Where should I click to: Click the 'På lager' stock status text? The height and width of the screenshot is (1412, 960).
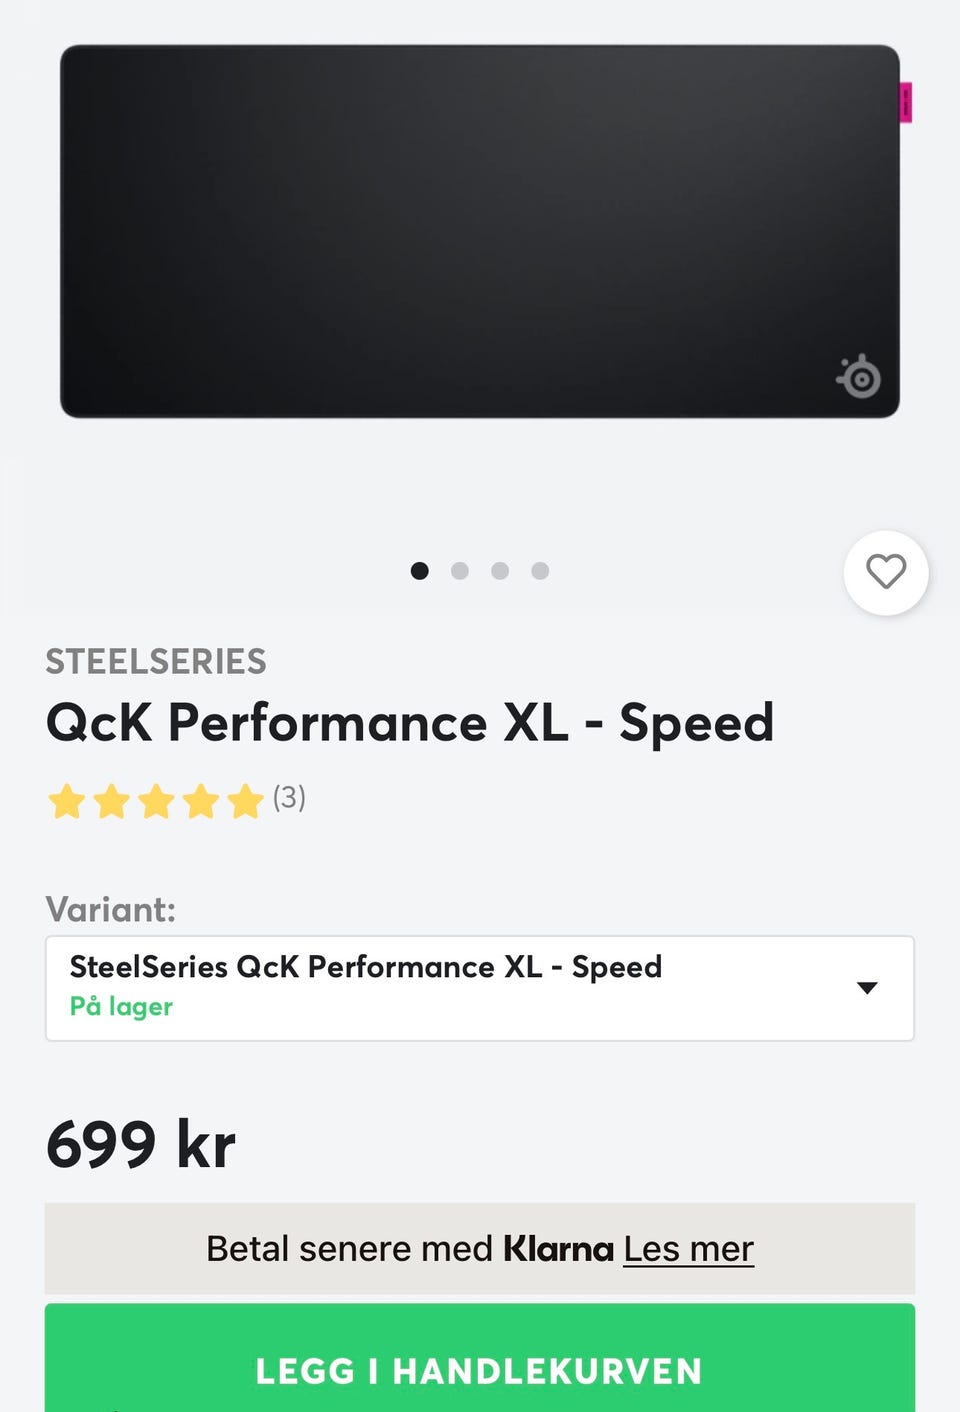tap(121, 1007)
